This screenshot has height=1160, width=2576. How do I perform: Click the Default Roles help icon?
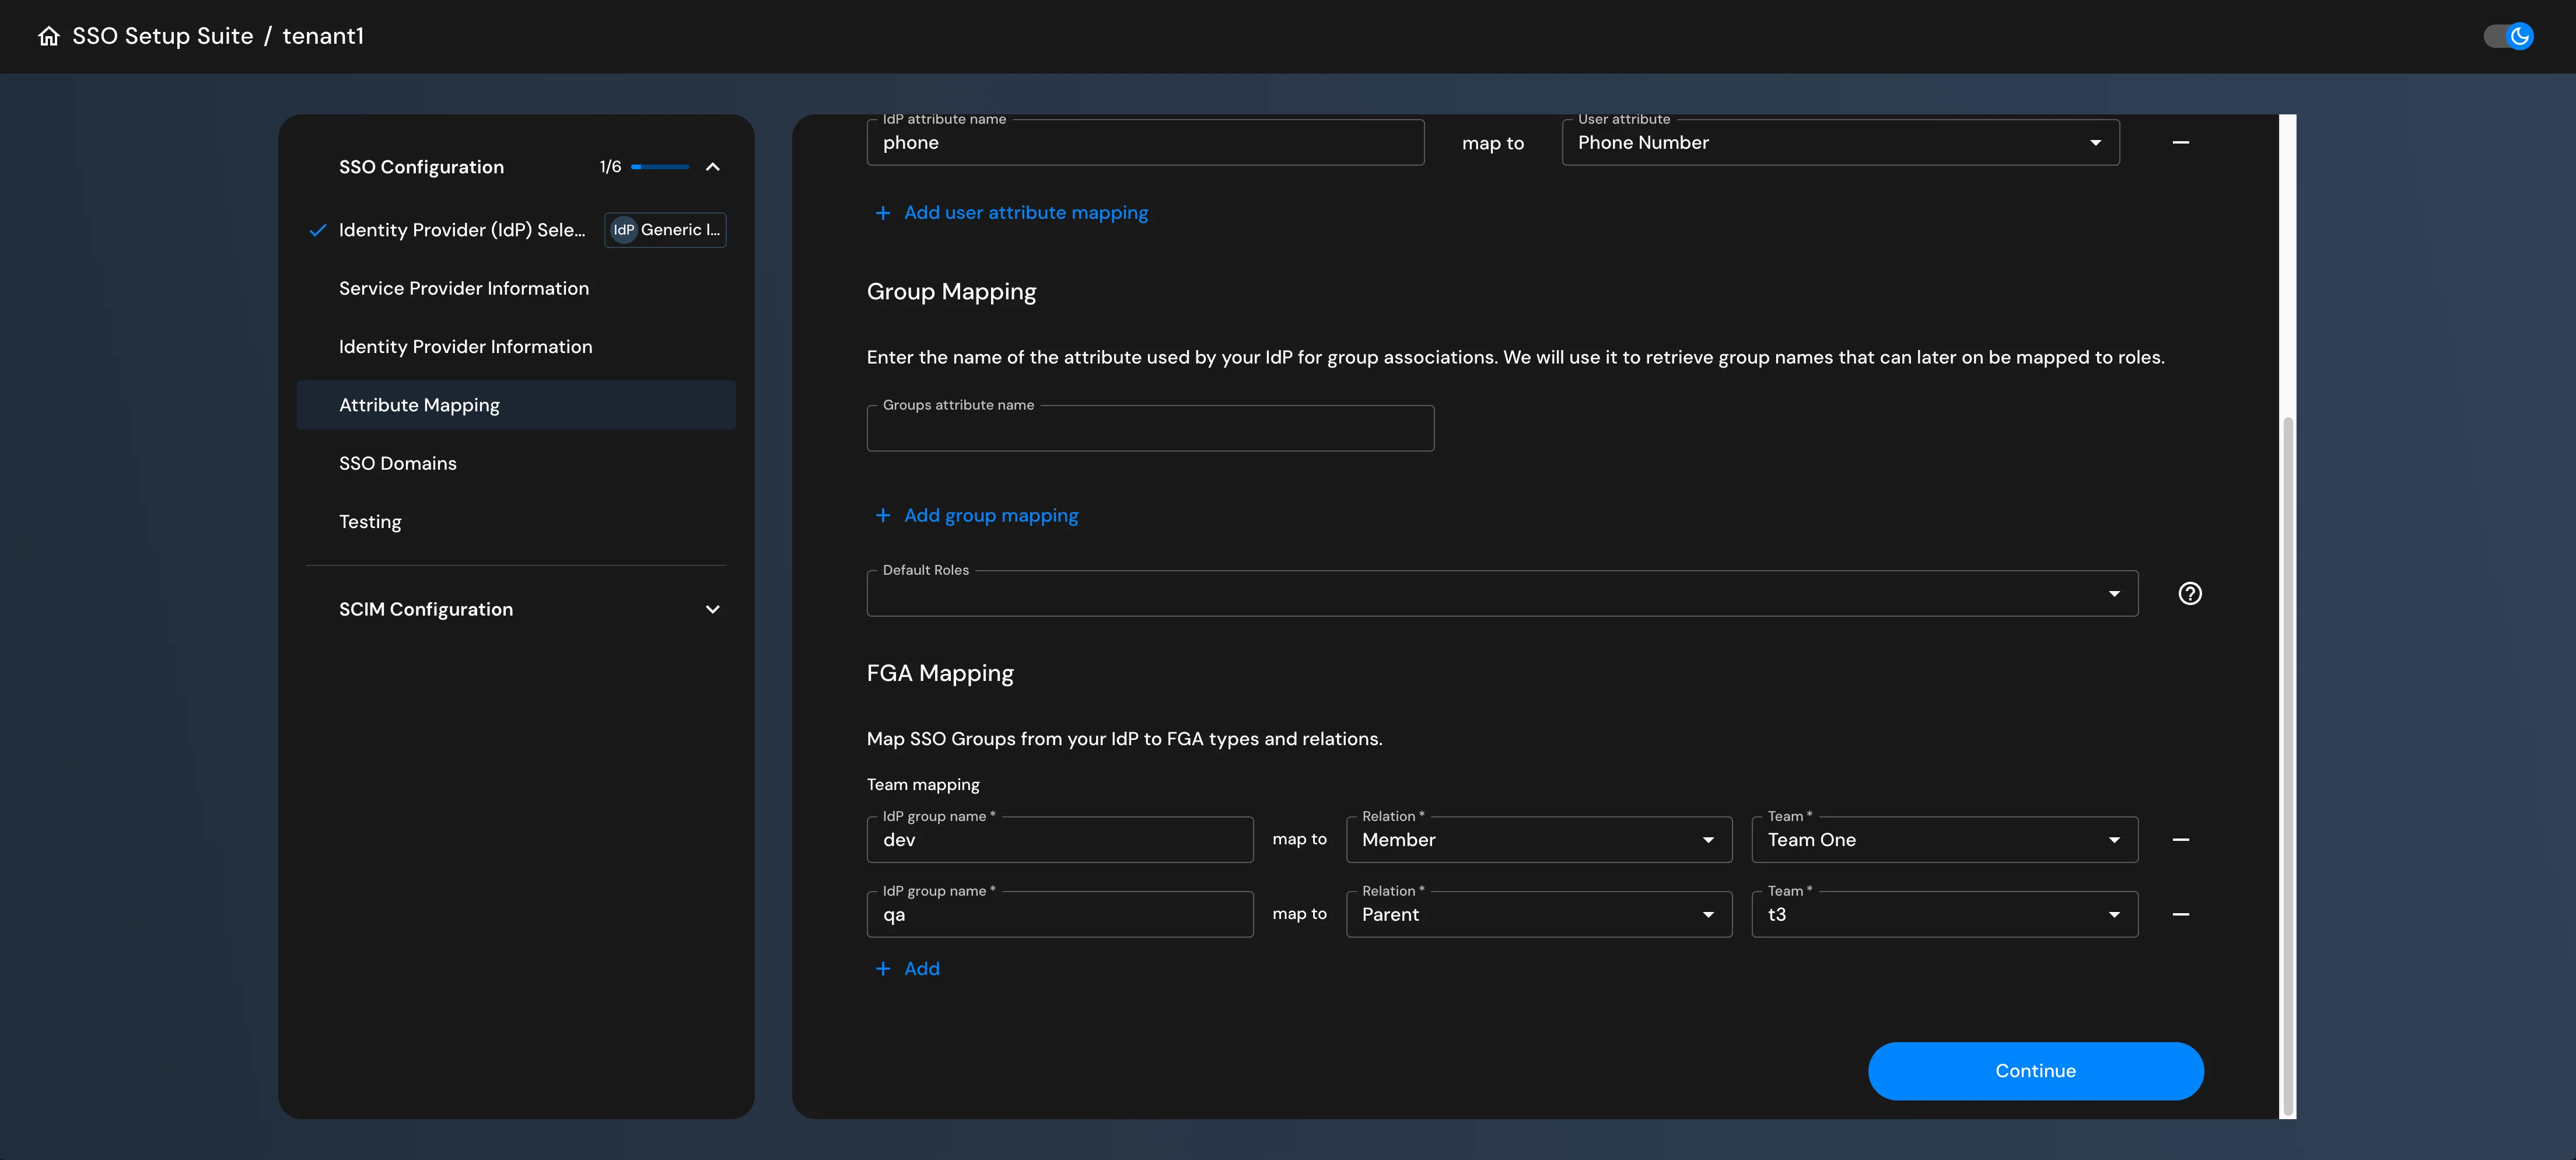tap(2189, 594)
